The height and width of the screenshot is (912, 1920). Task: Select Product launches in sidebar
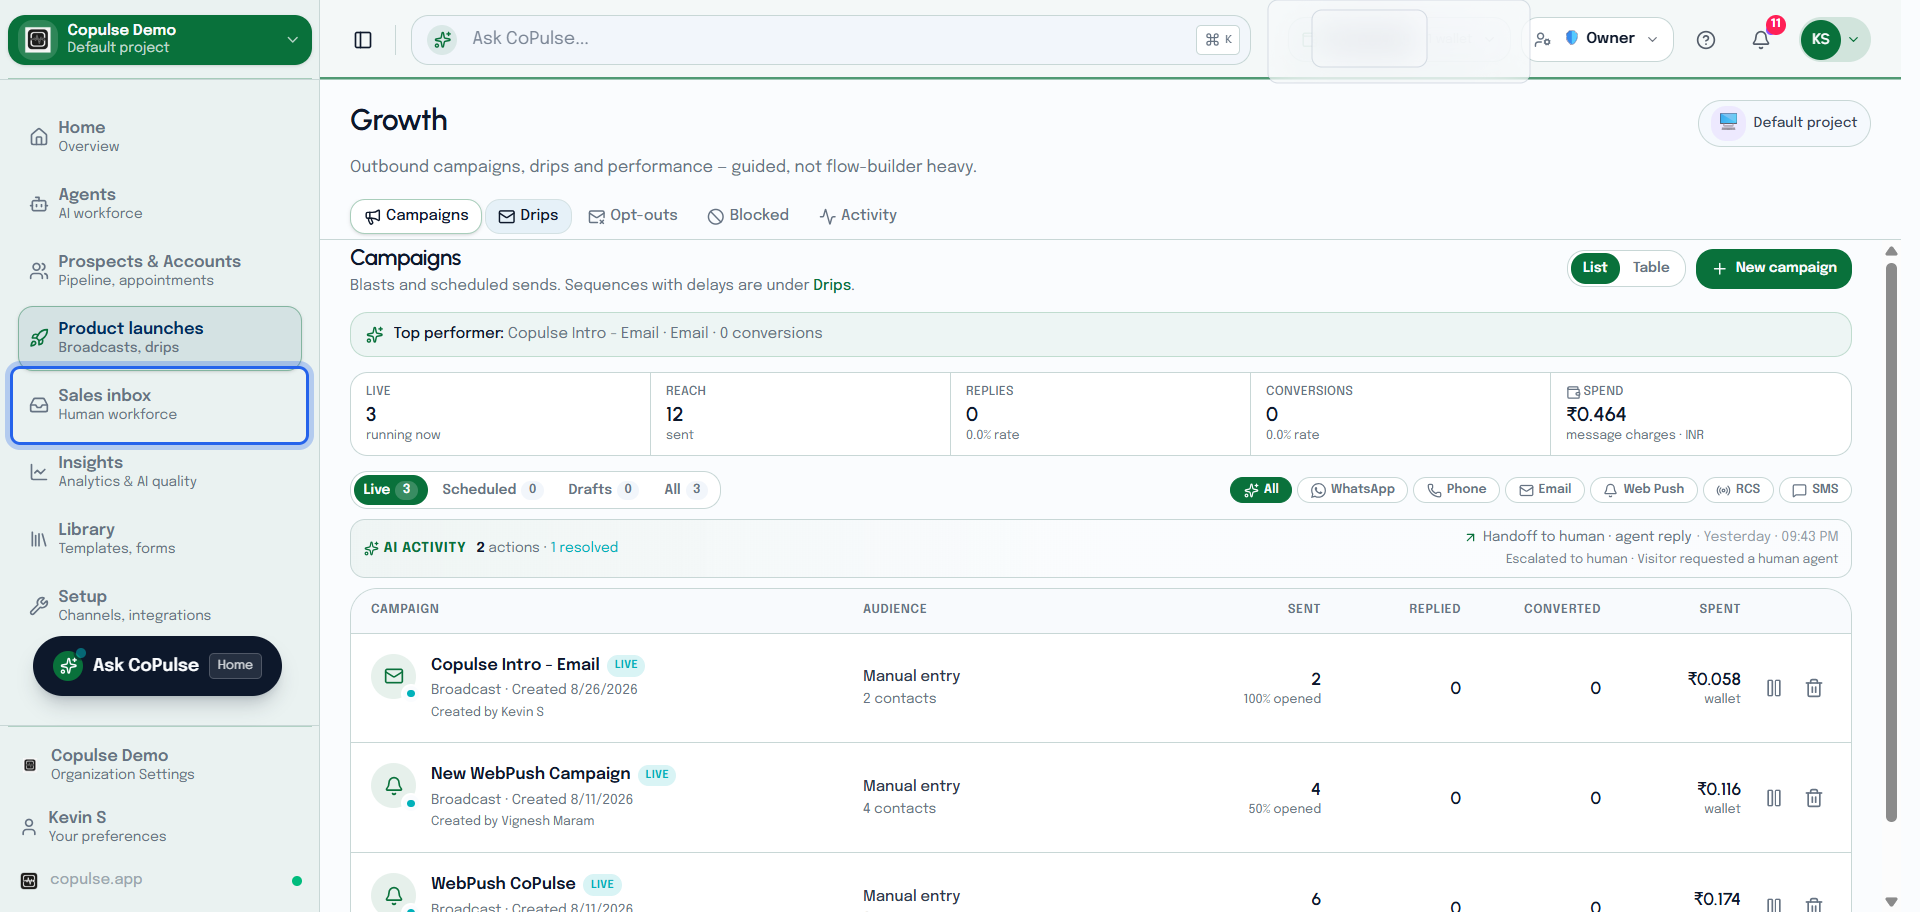[160, 338]
